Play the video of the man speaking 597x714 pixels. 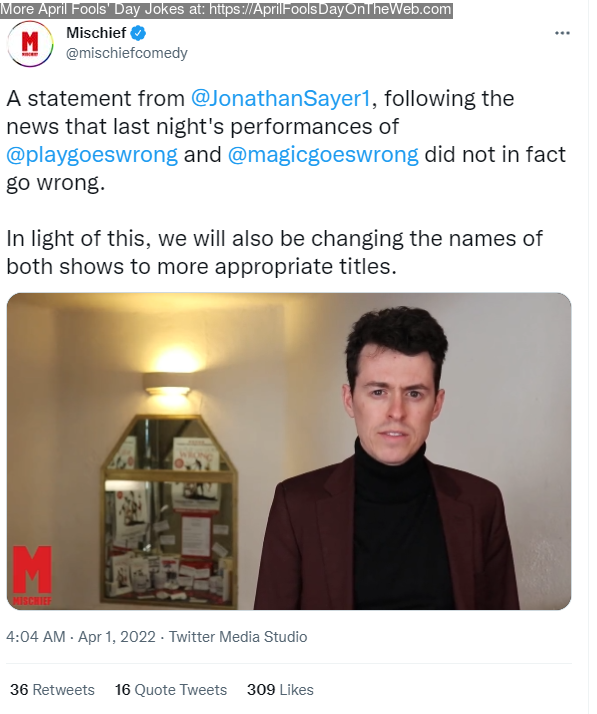289,451
